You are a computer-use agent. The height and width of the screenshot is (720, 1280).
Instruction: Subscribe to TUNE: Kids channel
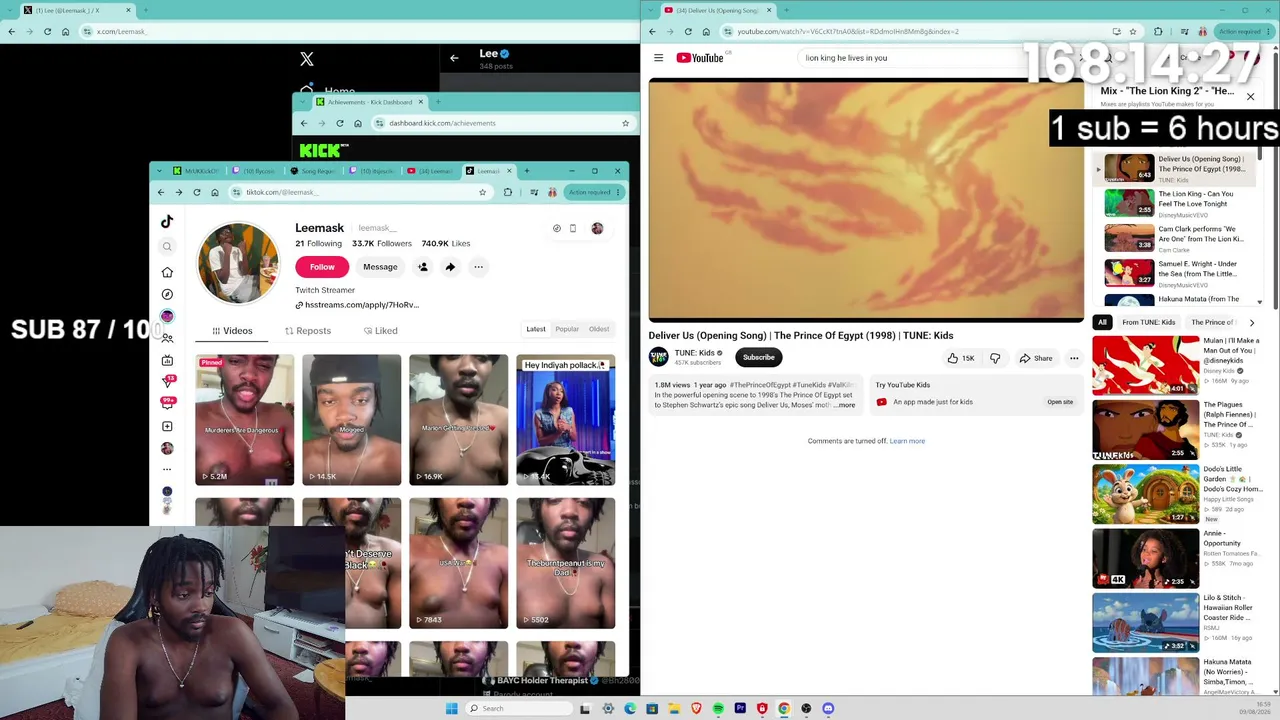point(759,357)
